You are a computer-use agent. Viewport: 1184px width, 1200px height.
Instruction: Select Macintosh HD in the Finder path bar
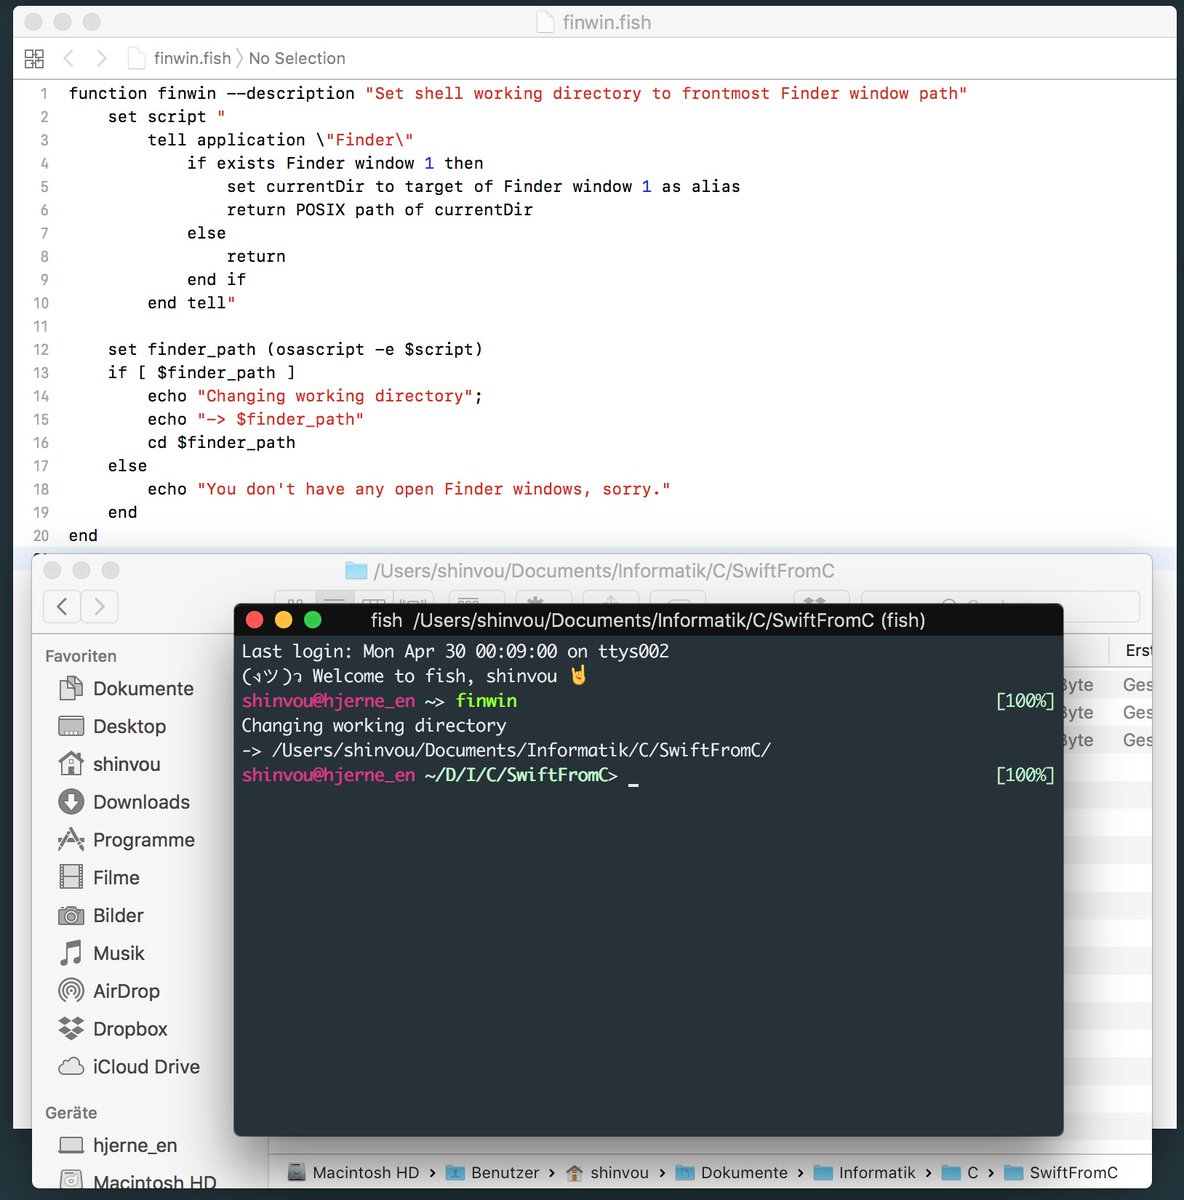(x=353, y=1173)
